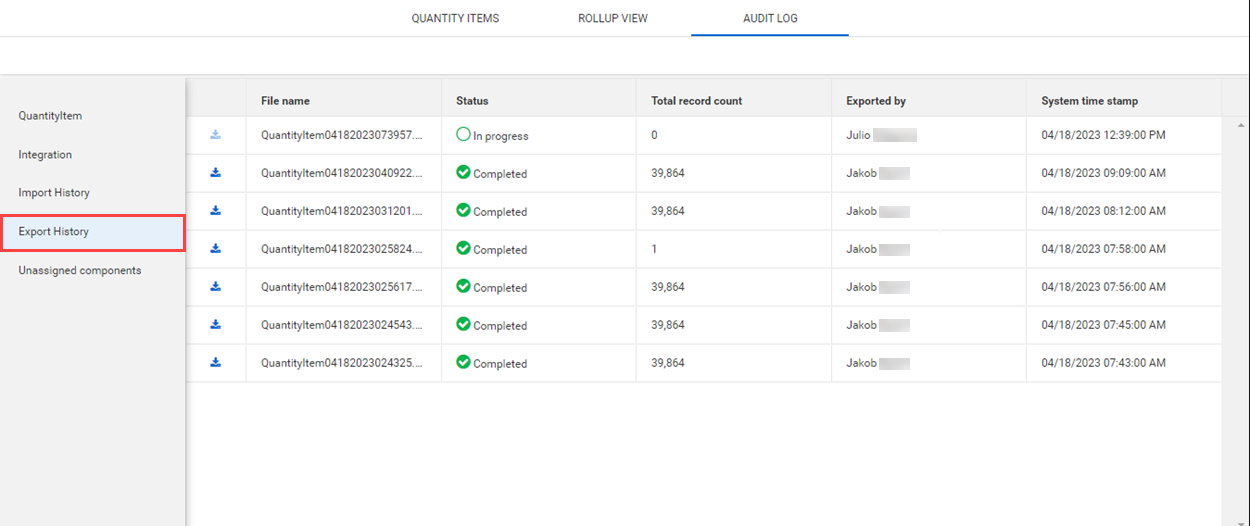Sort by System time stamp column header
This screenshot has width=1250, height=526.
point(1089,101)
